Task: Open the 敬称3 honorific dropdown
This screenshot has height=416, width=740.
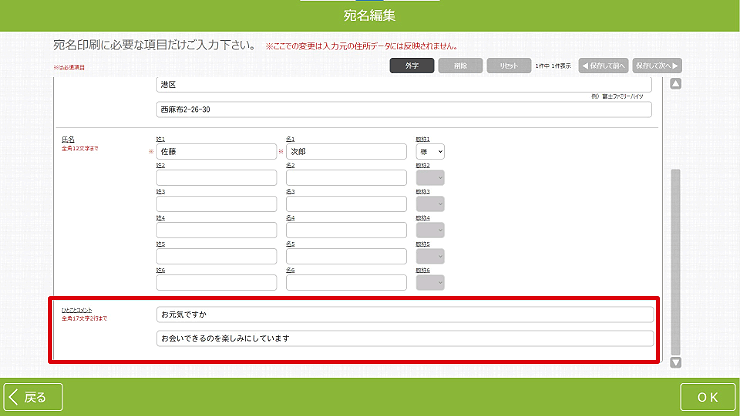Action: pyautogui.click(x=430, y=204)
